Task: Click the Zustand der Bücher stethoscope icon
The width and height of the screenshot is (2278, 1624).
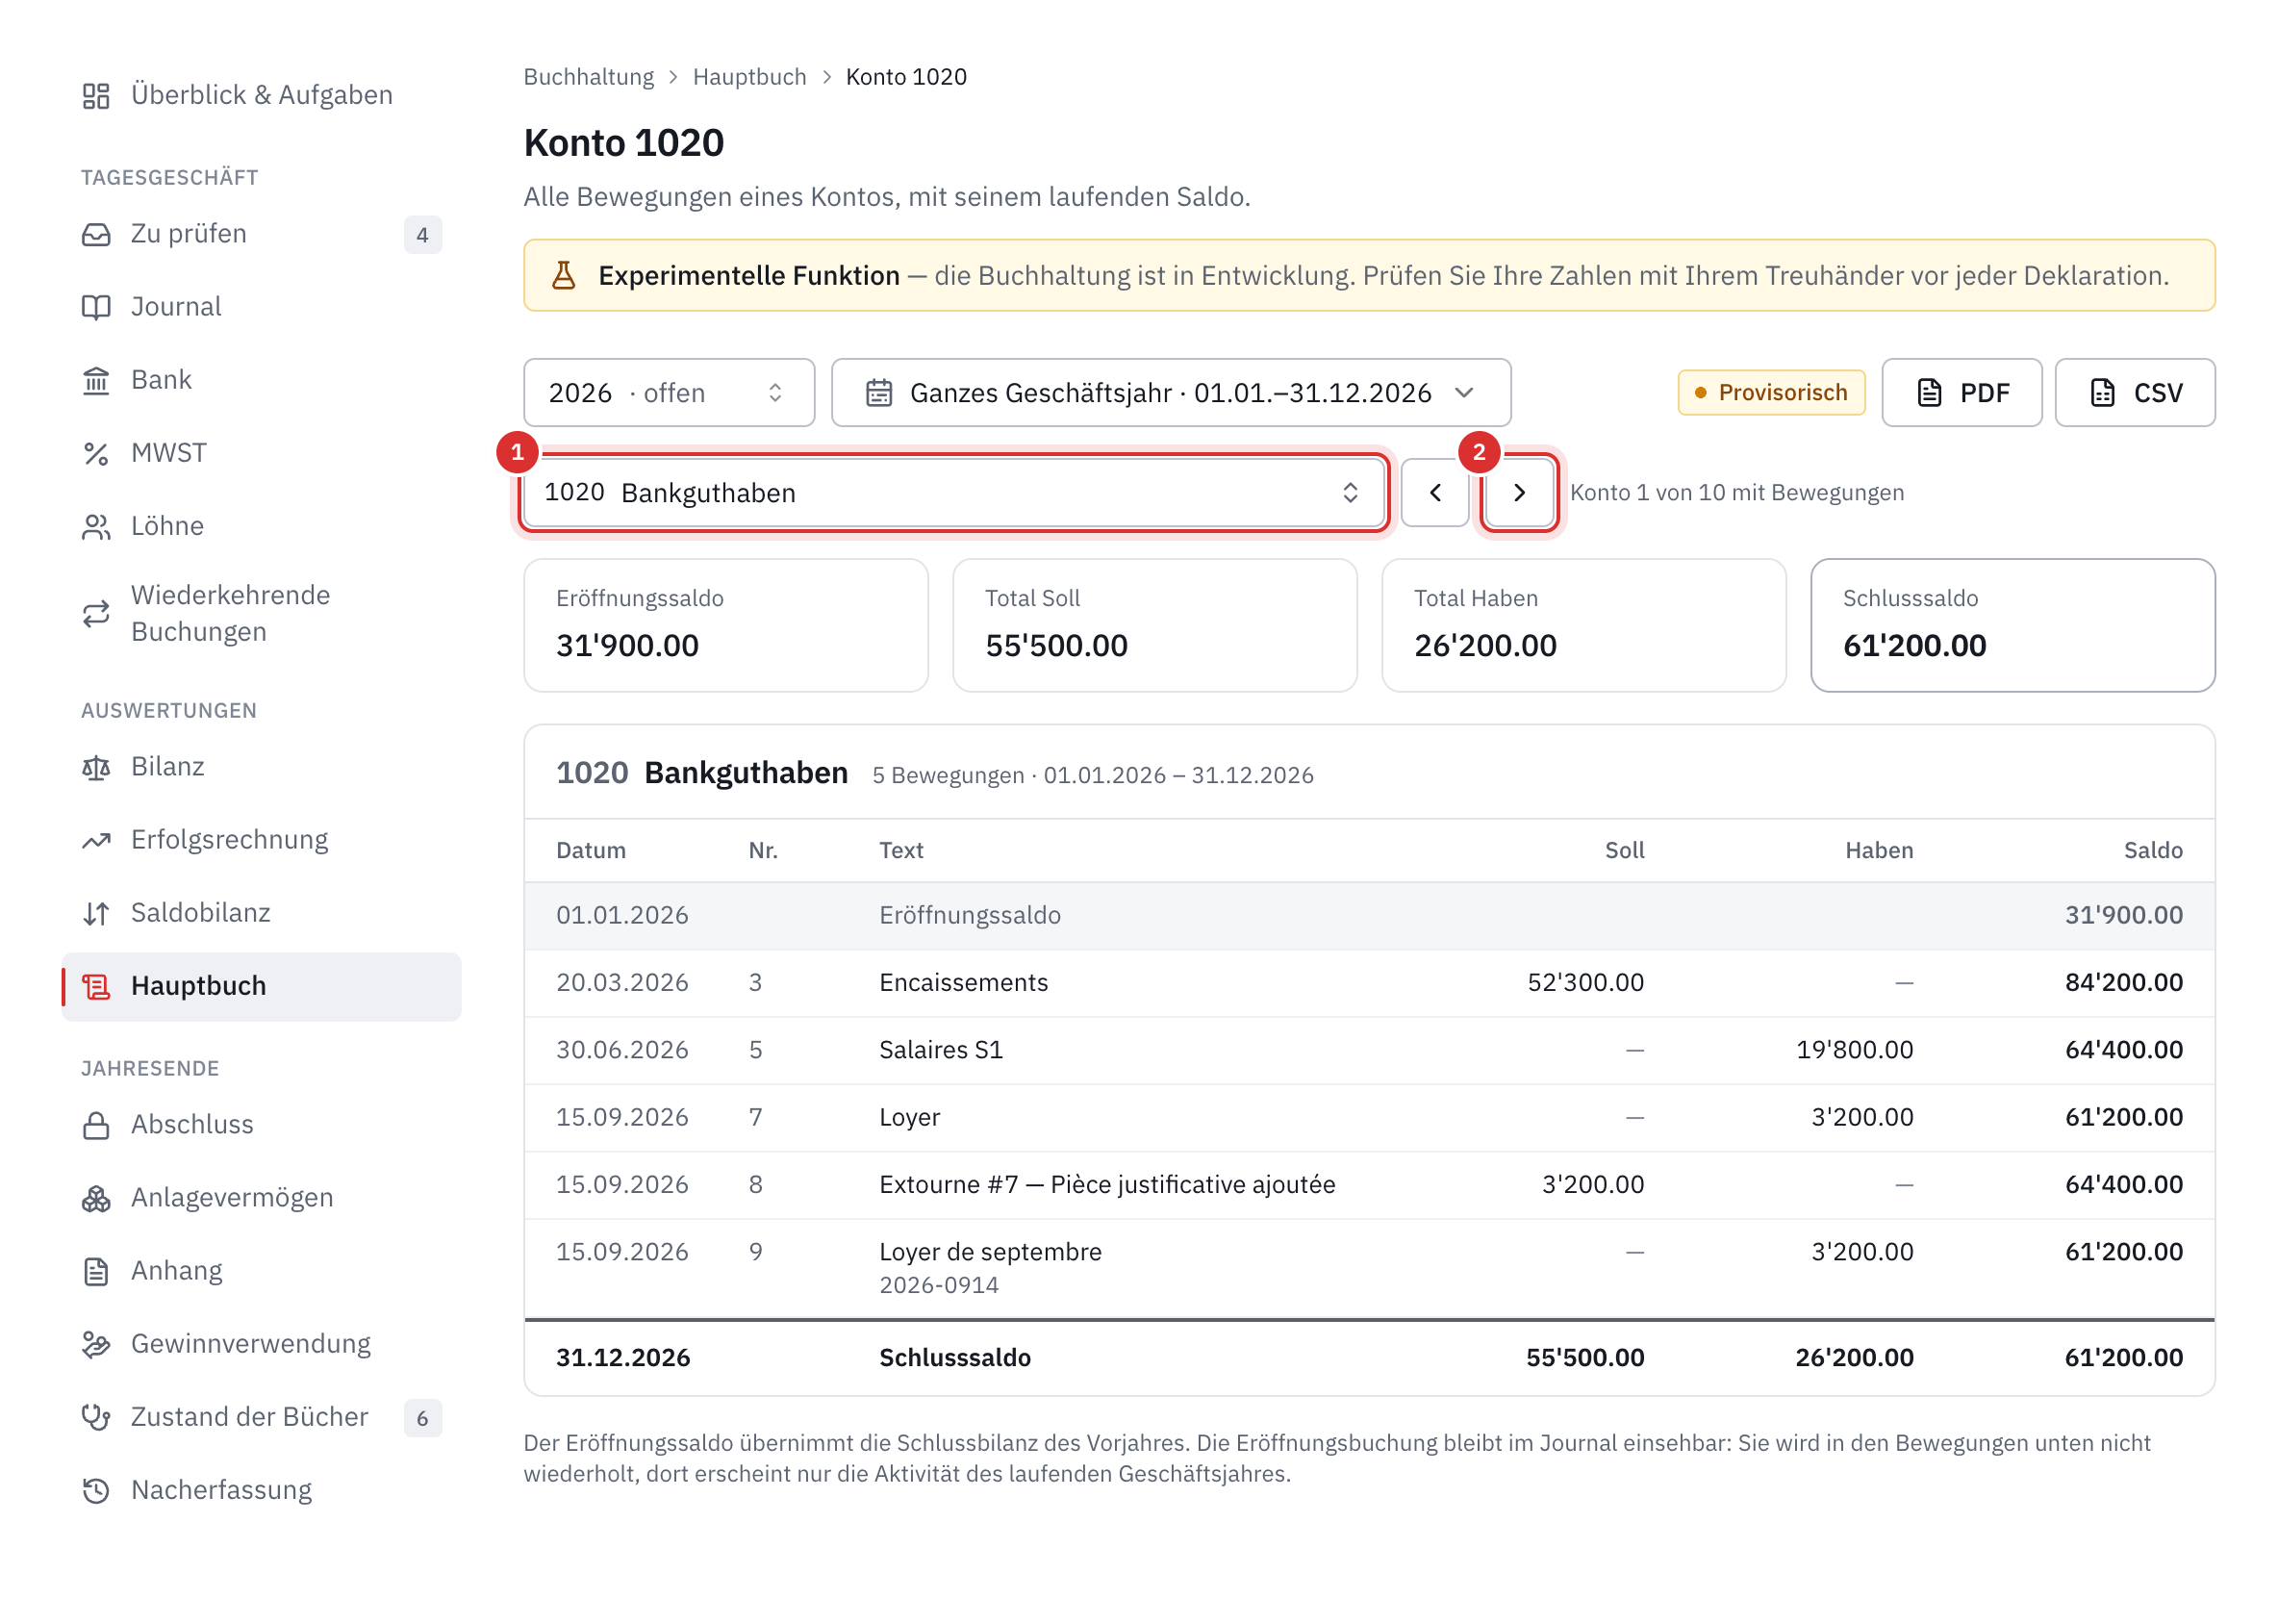Action: (96, 1417)
